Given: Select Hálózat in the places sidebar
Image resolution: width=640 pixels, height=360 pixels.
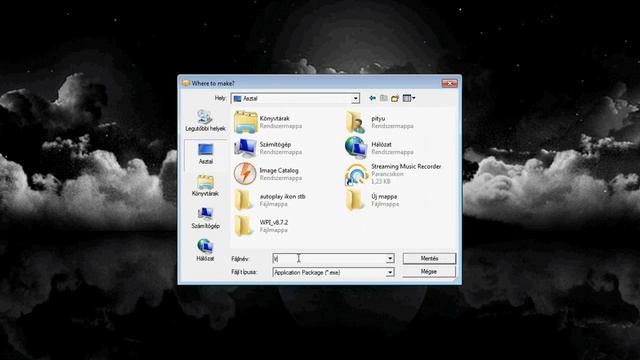Looking at the screenshot, I should [x=205, y=250].
